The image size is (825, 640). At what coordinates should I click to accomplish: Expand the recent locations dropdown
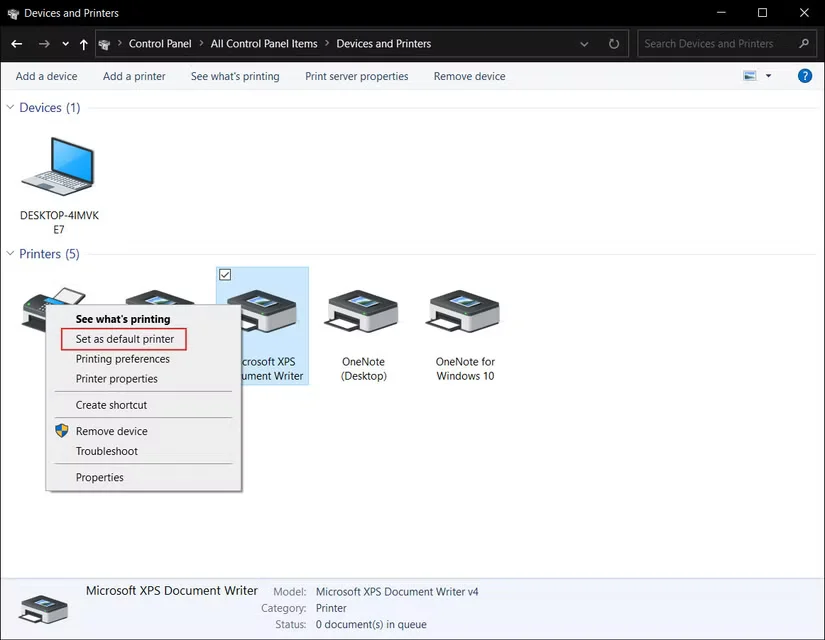[x=65, y=44]
